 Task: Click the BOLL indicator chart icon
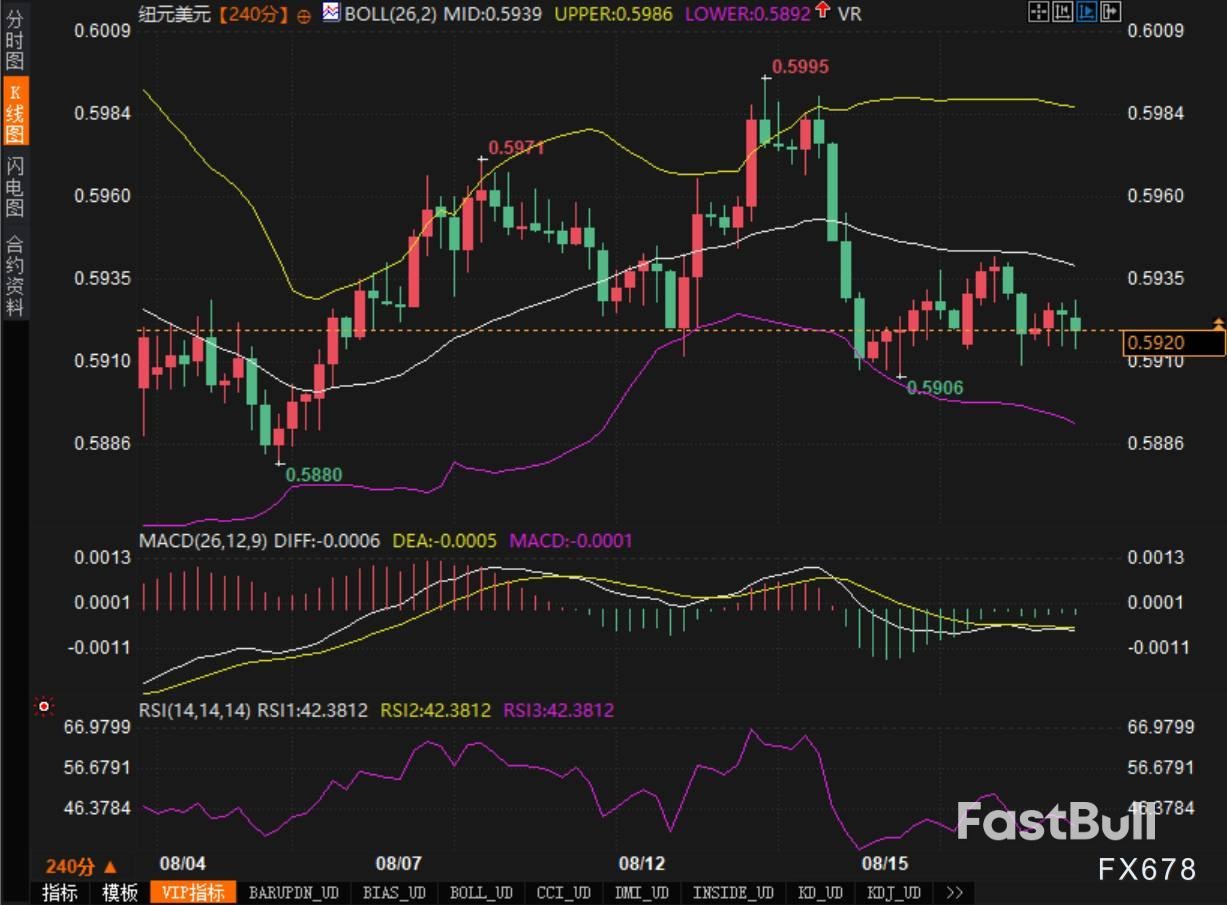point(330,14)
